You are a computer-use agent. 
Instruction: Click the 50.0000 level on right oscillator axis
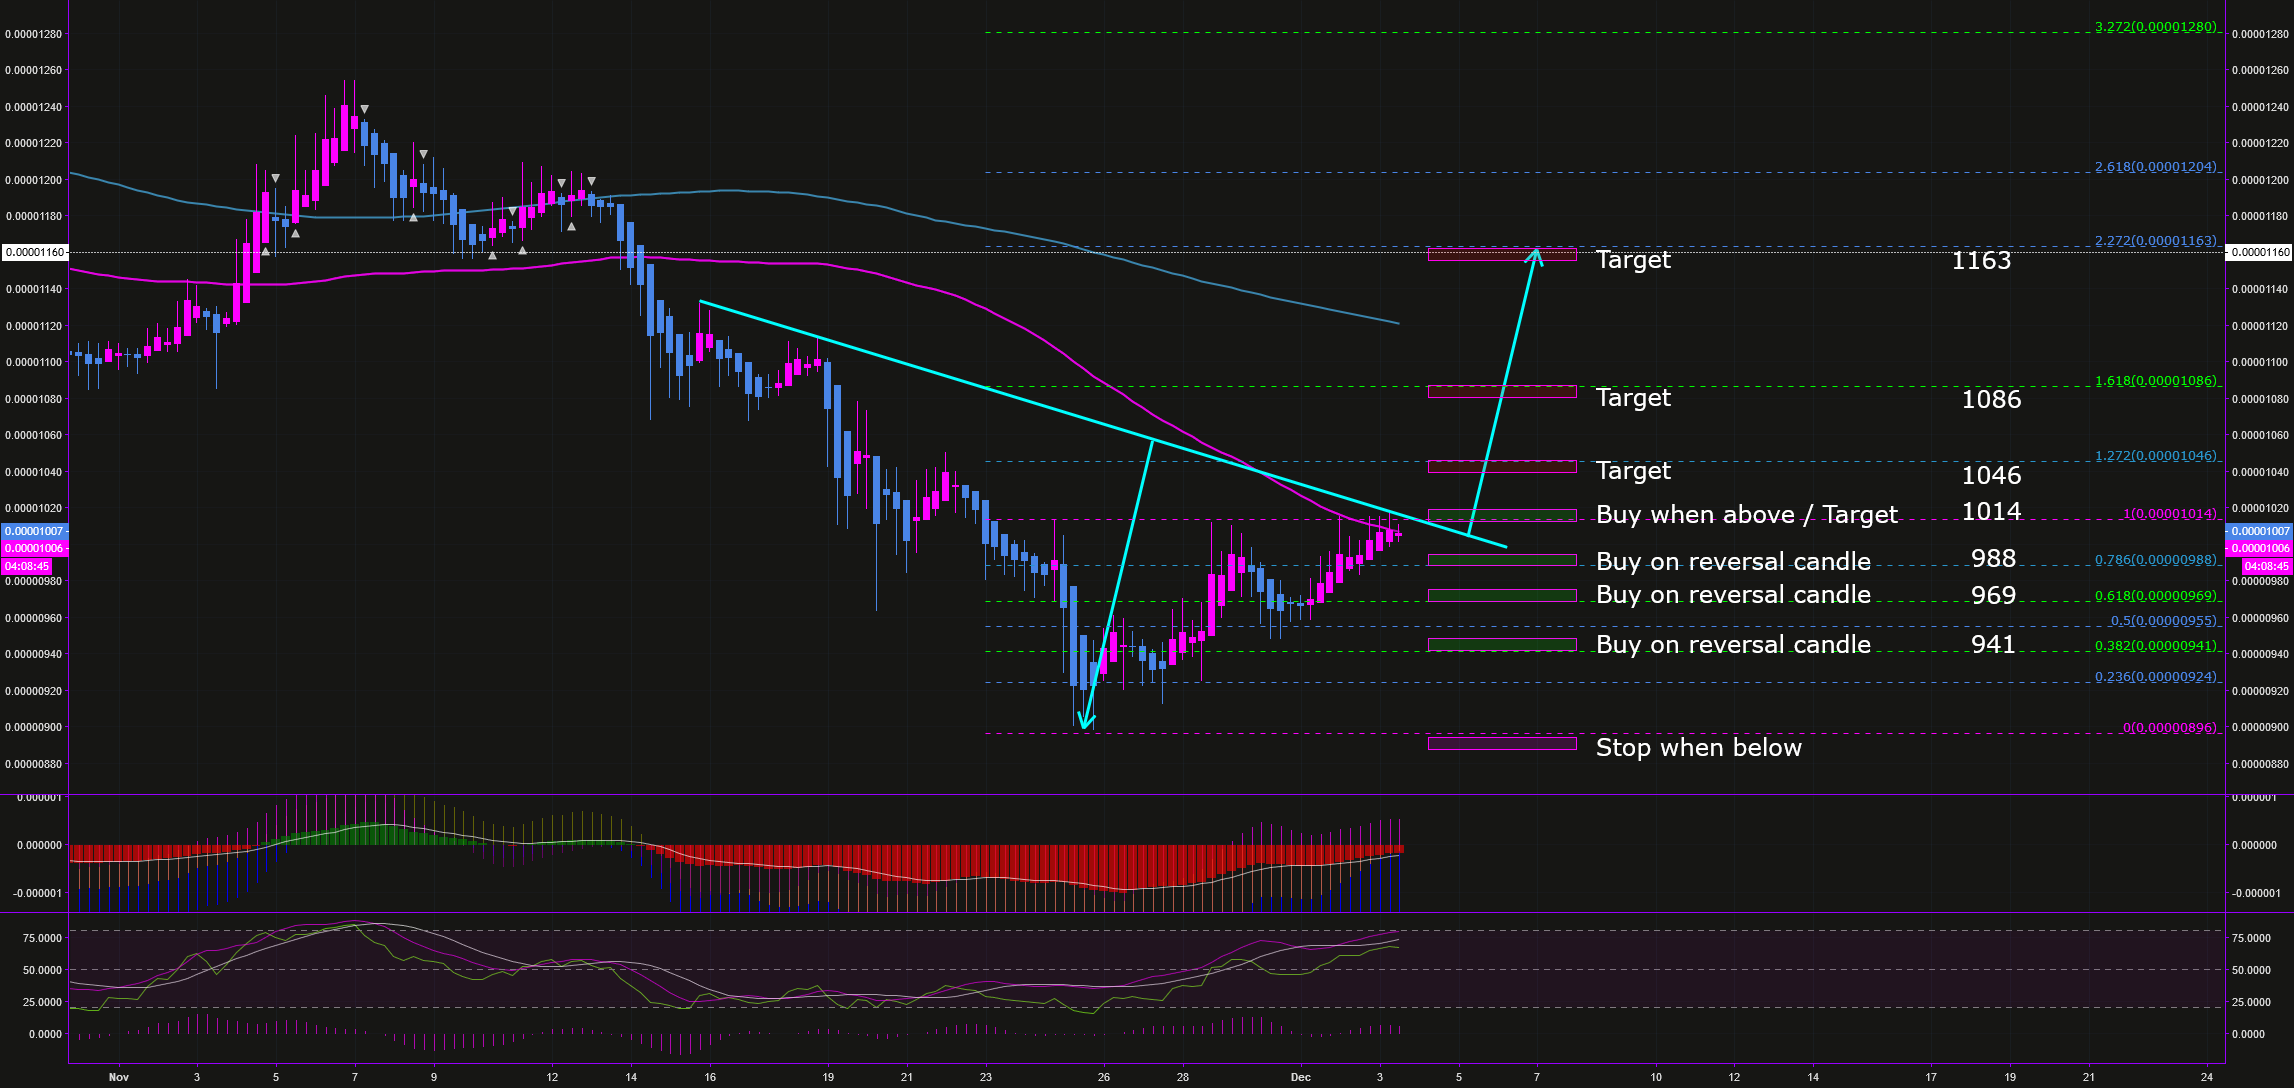coord(2251,970)
